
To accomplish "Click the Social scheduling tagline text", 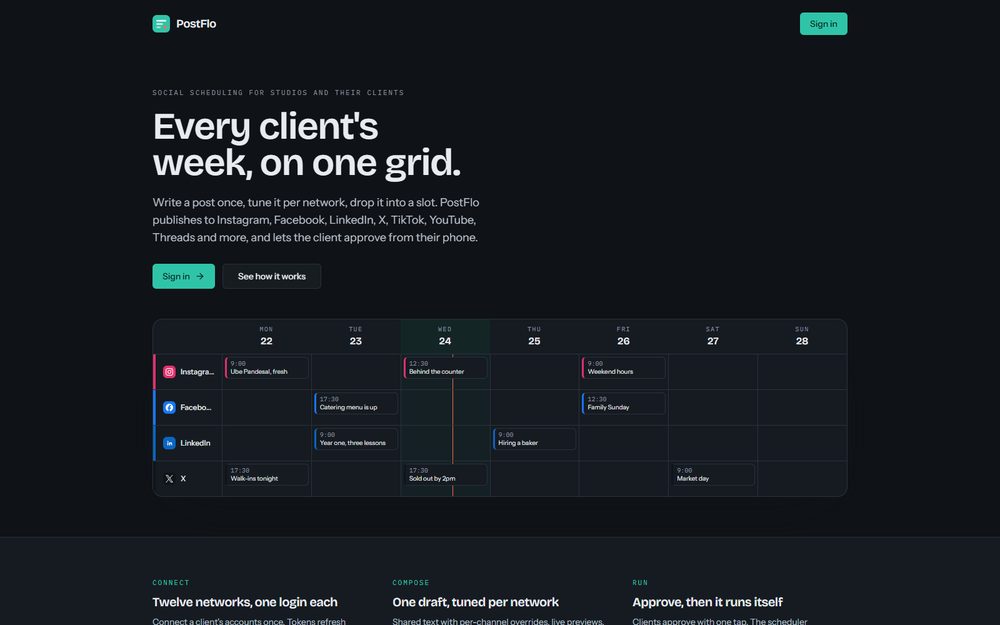I will tap(278, 92).
